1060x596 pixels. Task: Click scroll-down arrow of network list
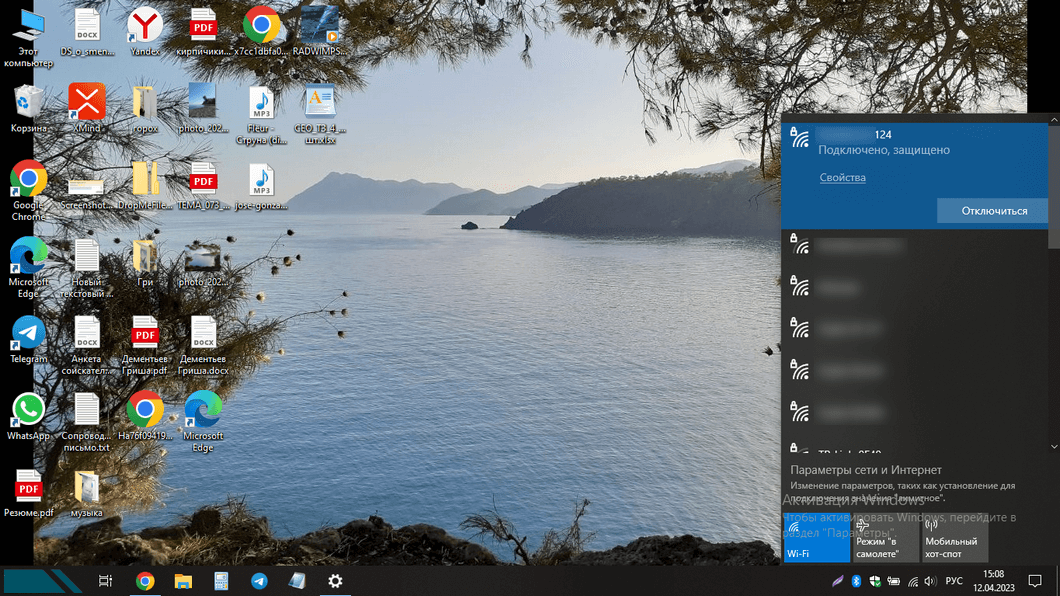pyautogui.click(x=1054, y=447)
